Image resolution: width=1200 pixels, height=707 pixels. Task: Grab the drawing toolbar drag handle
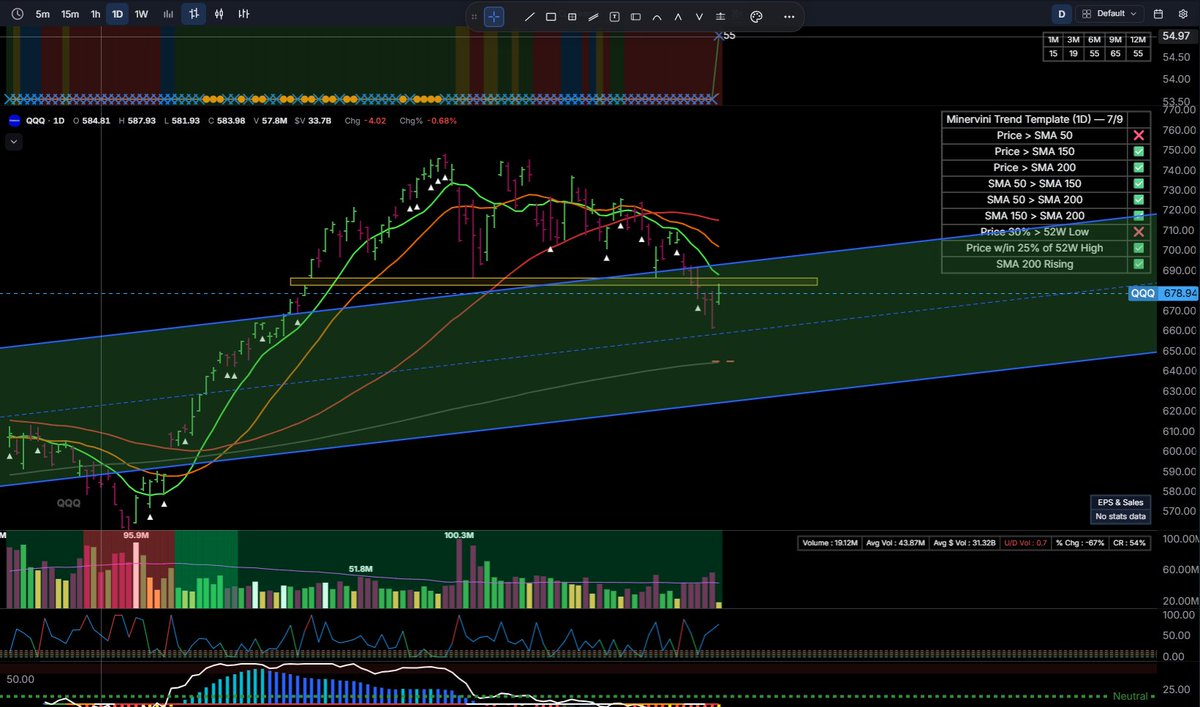point(473,16)
